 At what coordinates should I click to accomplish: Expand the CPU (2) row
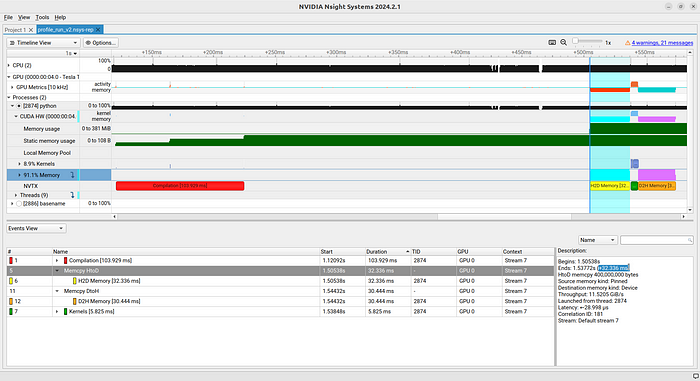click(x=8, y=65)
